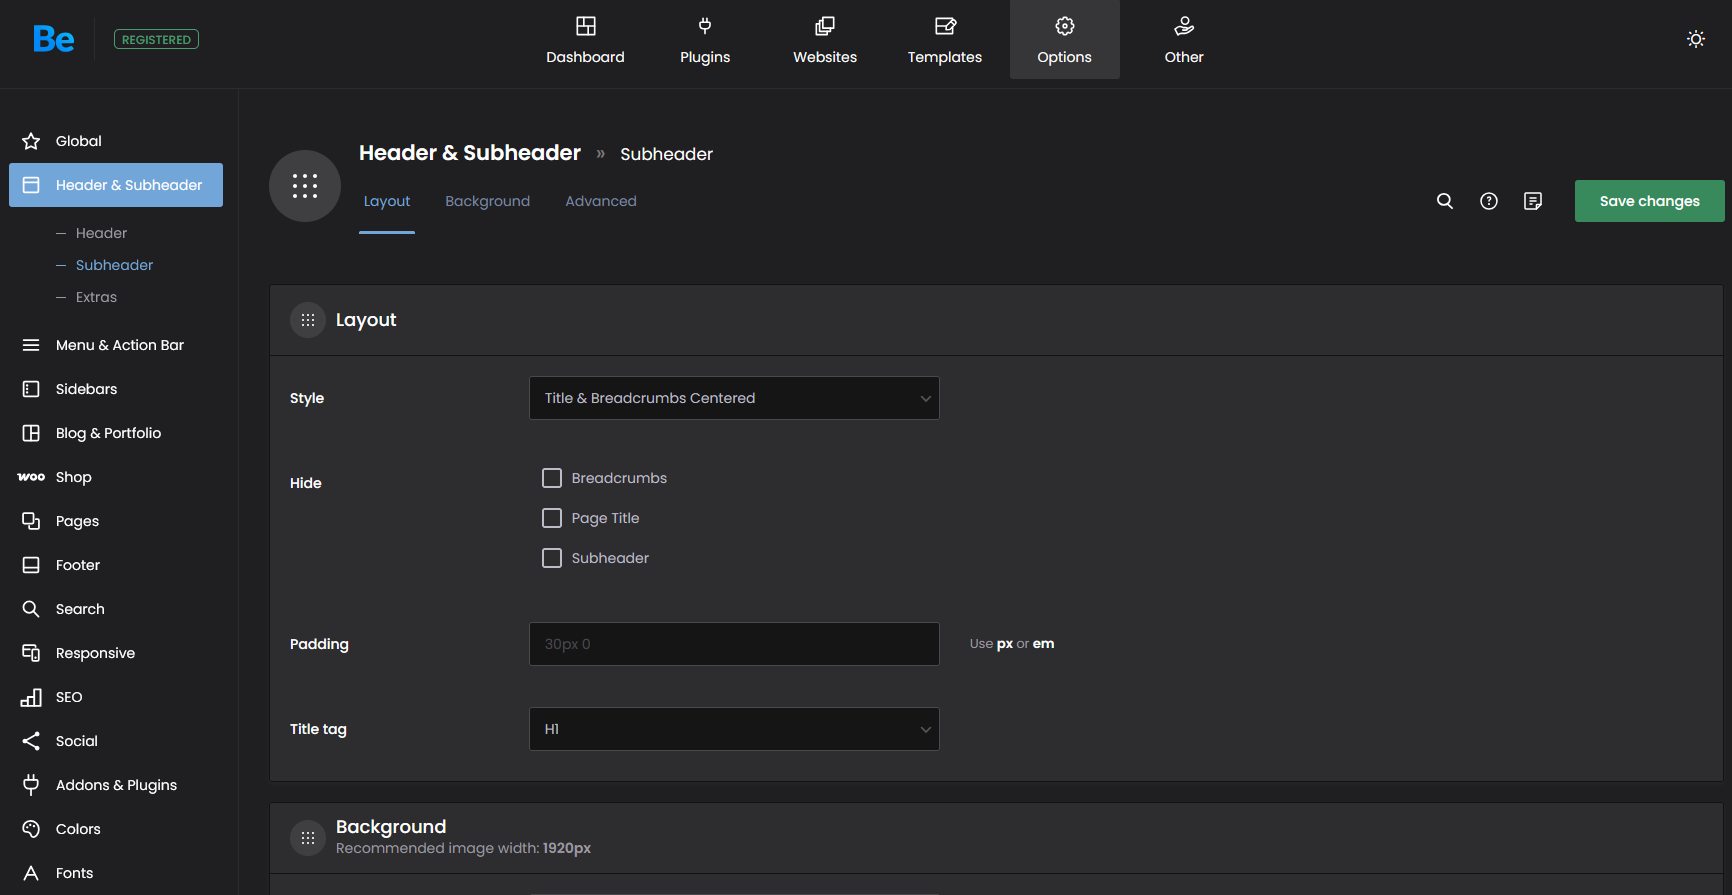
Task: Open the Title tag dropdown
Action: pos(734,729)
